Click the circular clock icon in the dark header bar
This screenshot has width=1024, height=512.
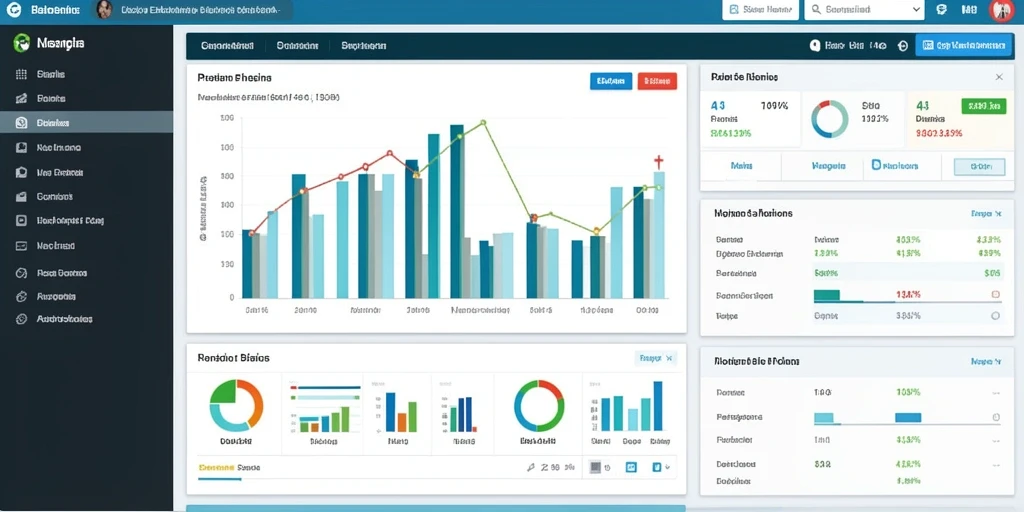(x=903, y=46)
